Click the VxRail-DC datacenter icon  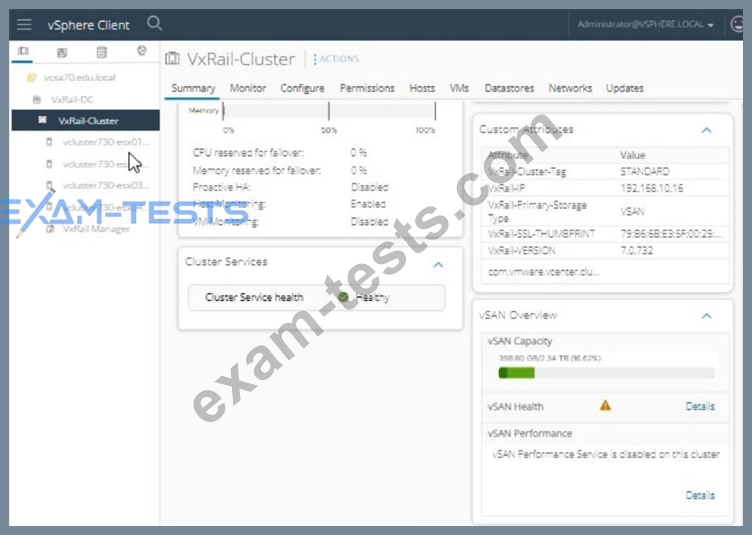pos(36,99)
